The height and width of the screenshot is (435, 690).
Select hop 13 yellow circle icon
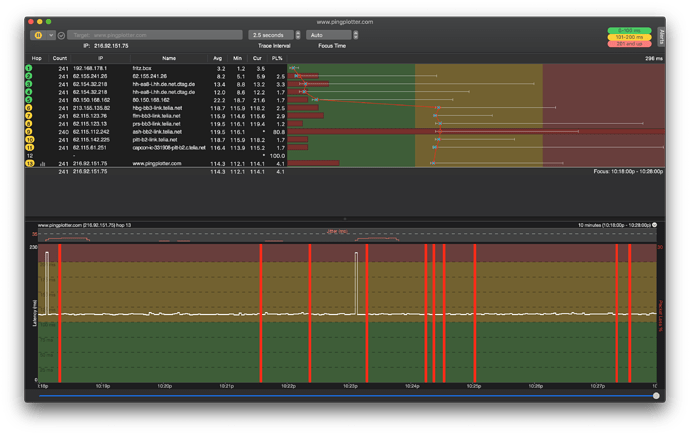coord(29,163)
